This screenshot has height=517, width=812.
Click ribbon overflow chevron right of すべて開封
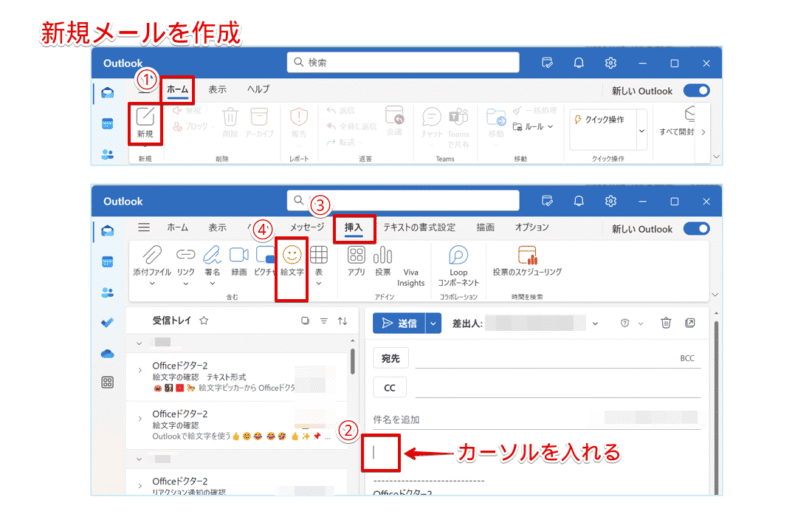click(703, 132)
